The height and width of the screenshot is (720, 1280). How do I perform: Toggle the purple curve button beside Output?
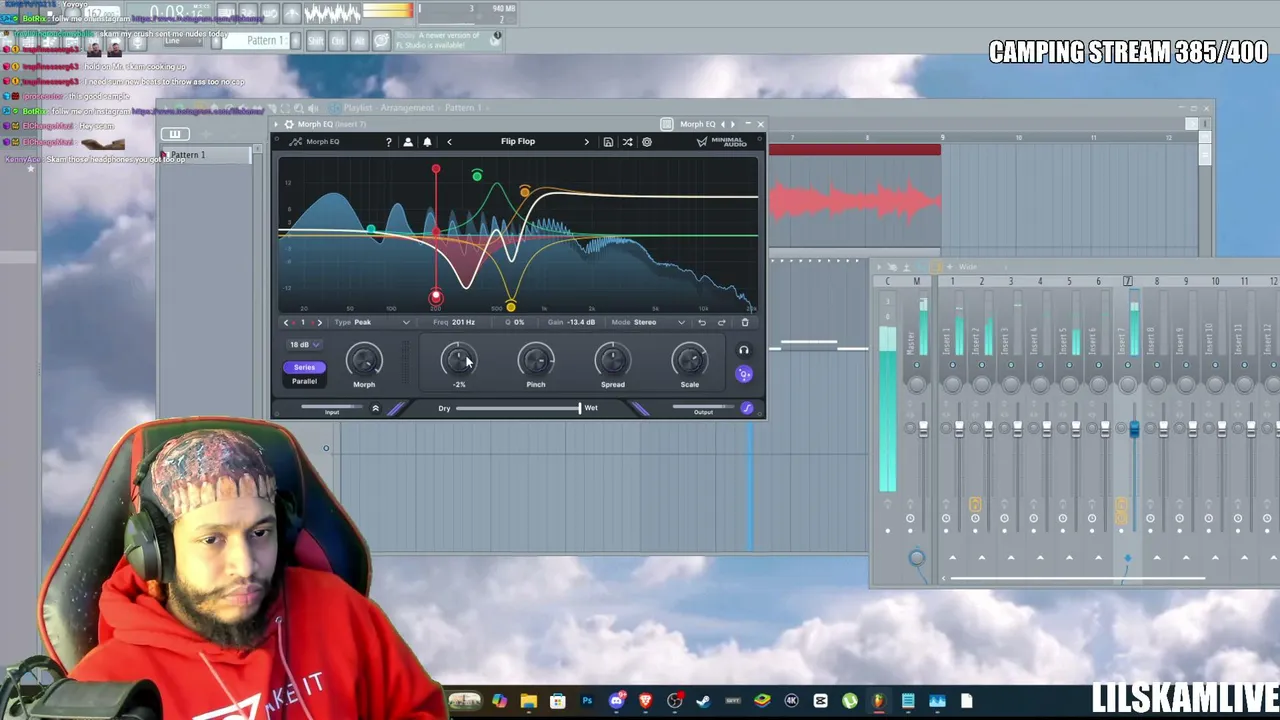pyautogui.click(x=746, y=408)
